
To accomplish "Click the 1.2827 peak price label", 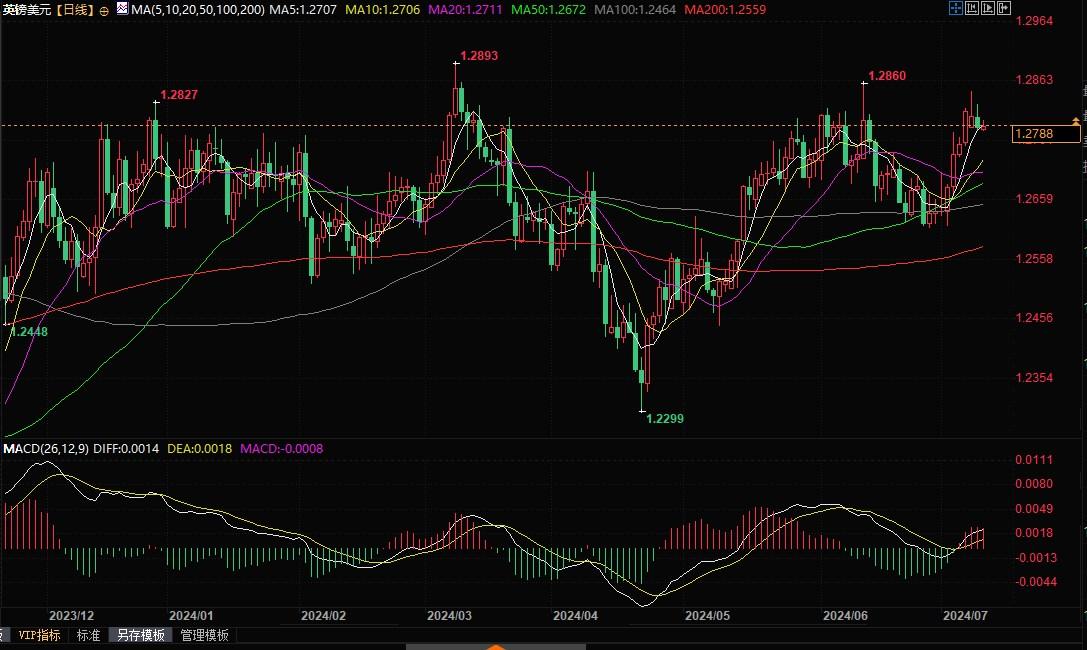I will tap(179, 95).
